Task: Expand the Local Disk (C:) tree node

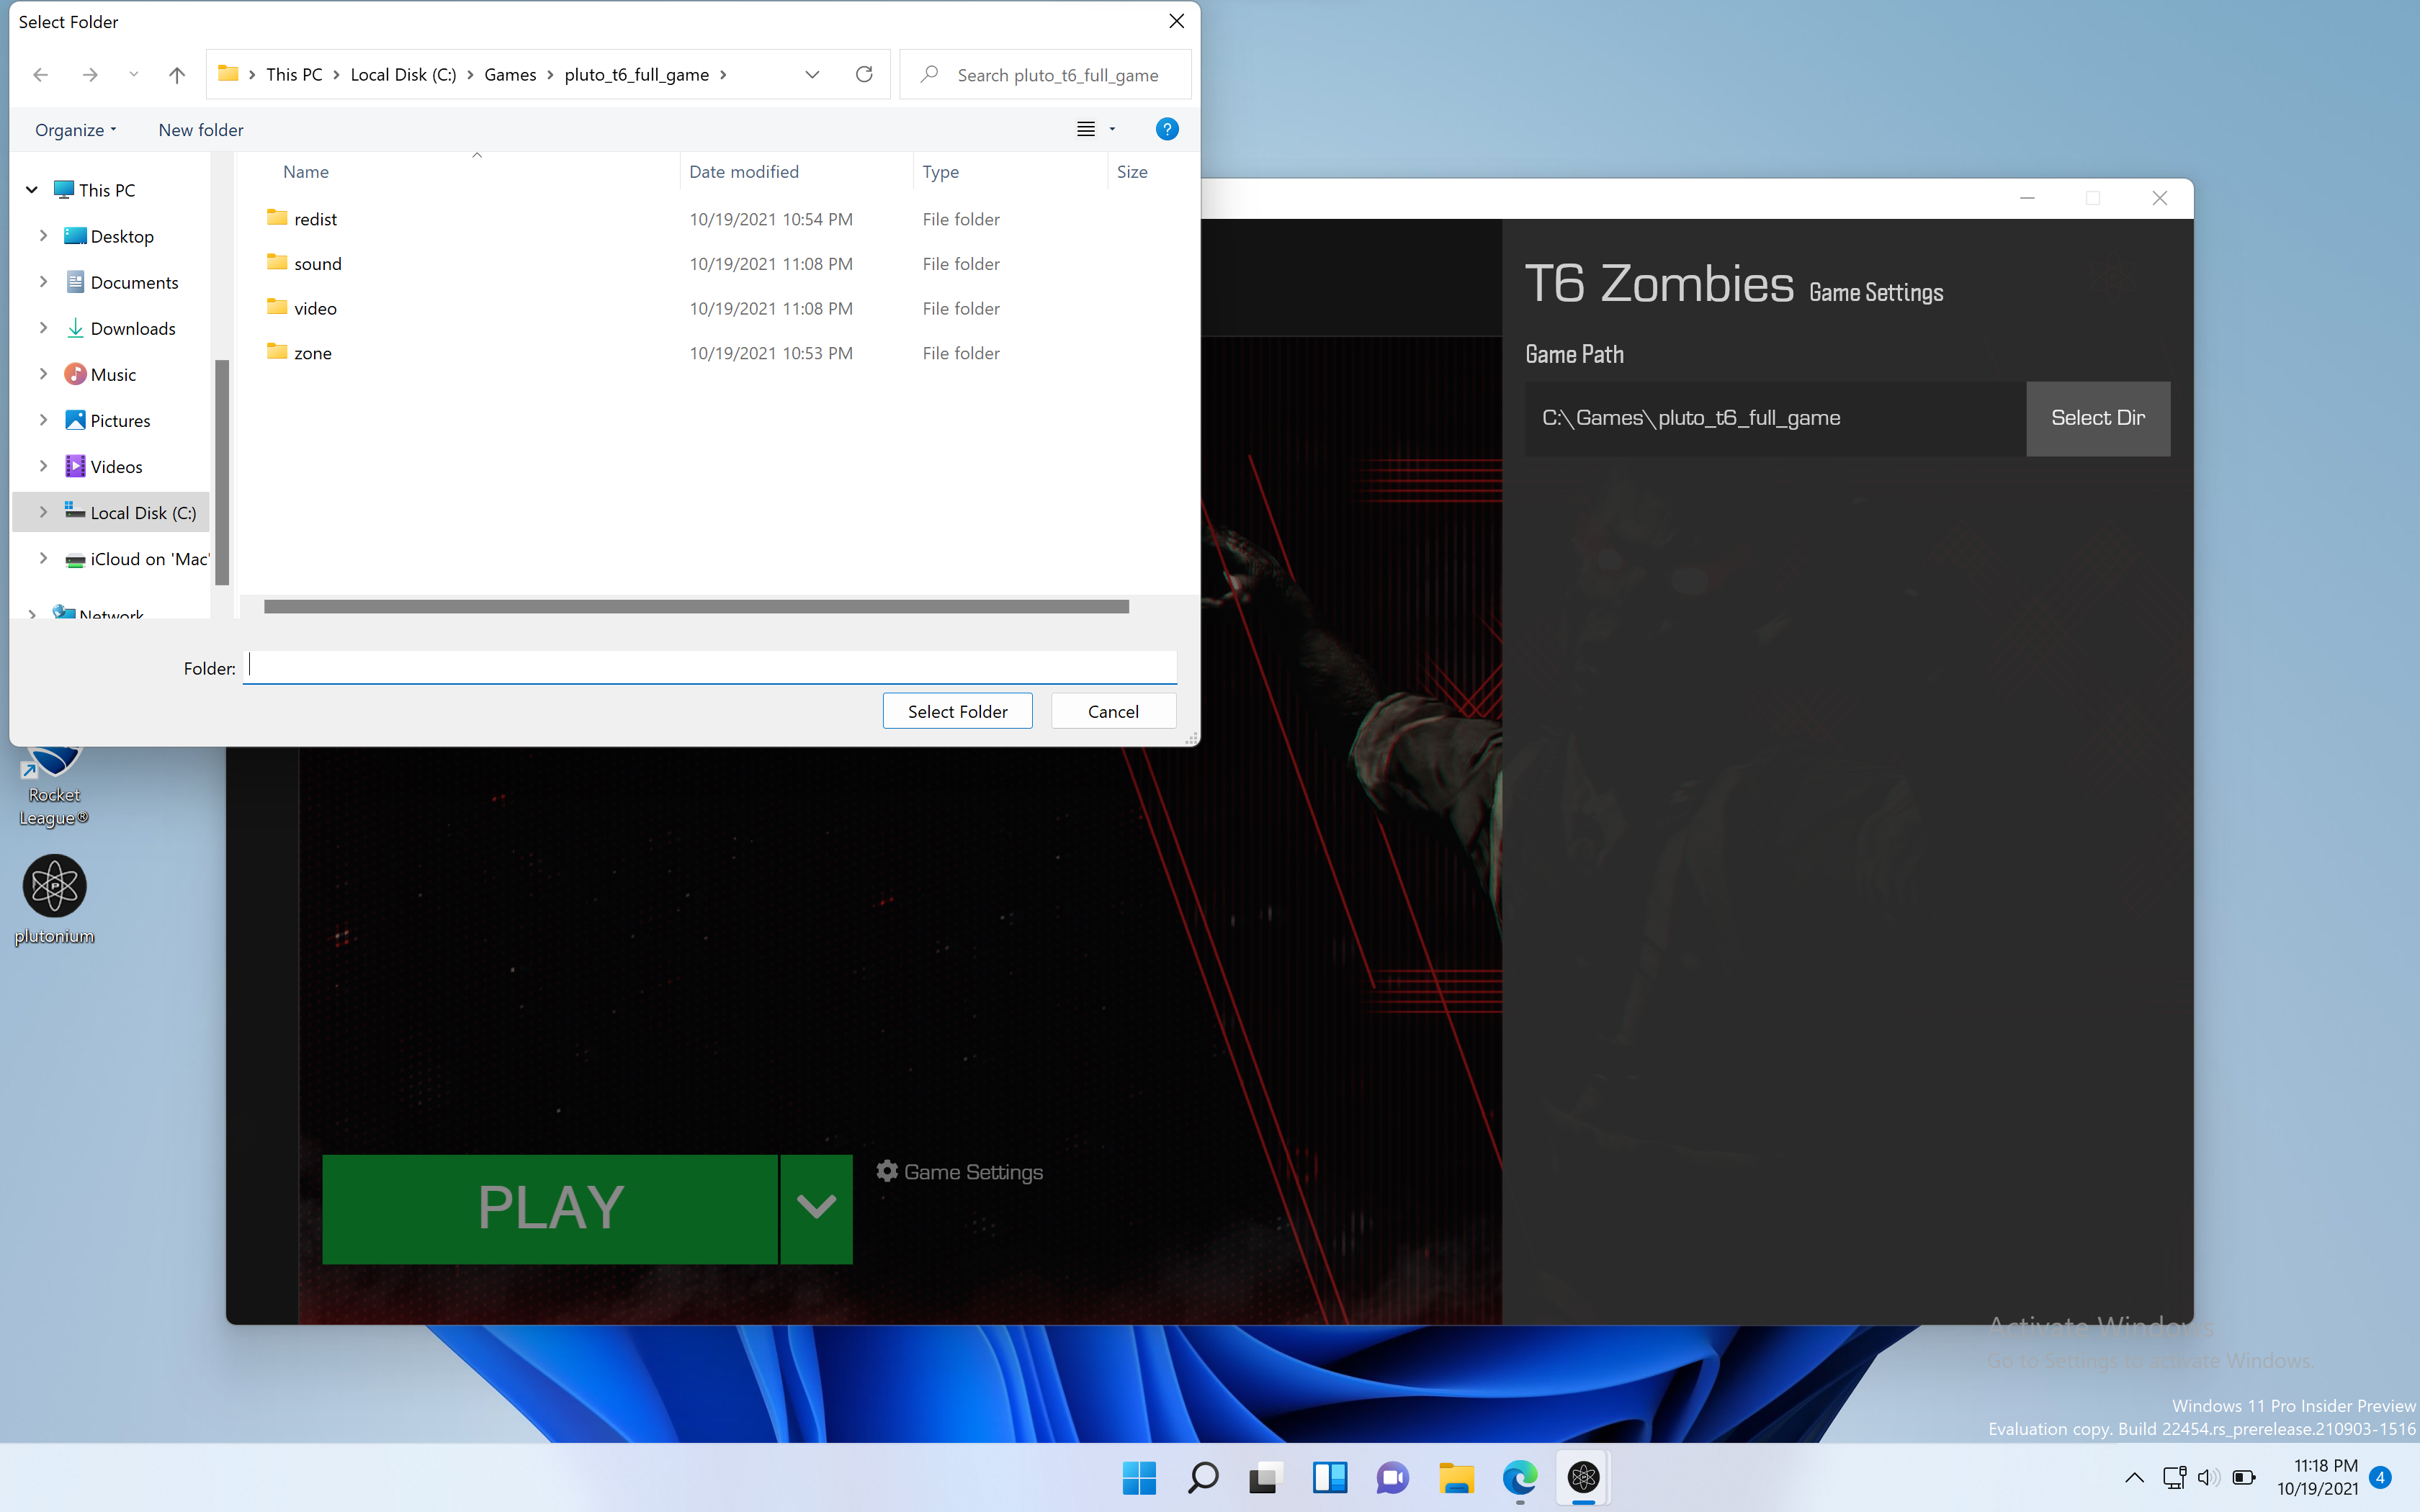Action: click(43, 512)
